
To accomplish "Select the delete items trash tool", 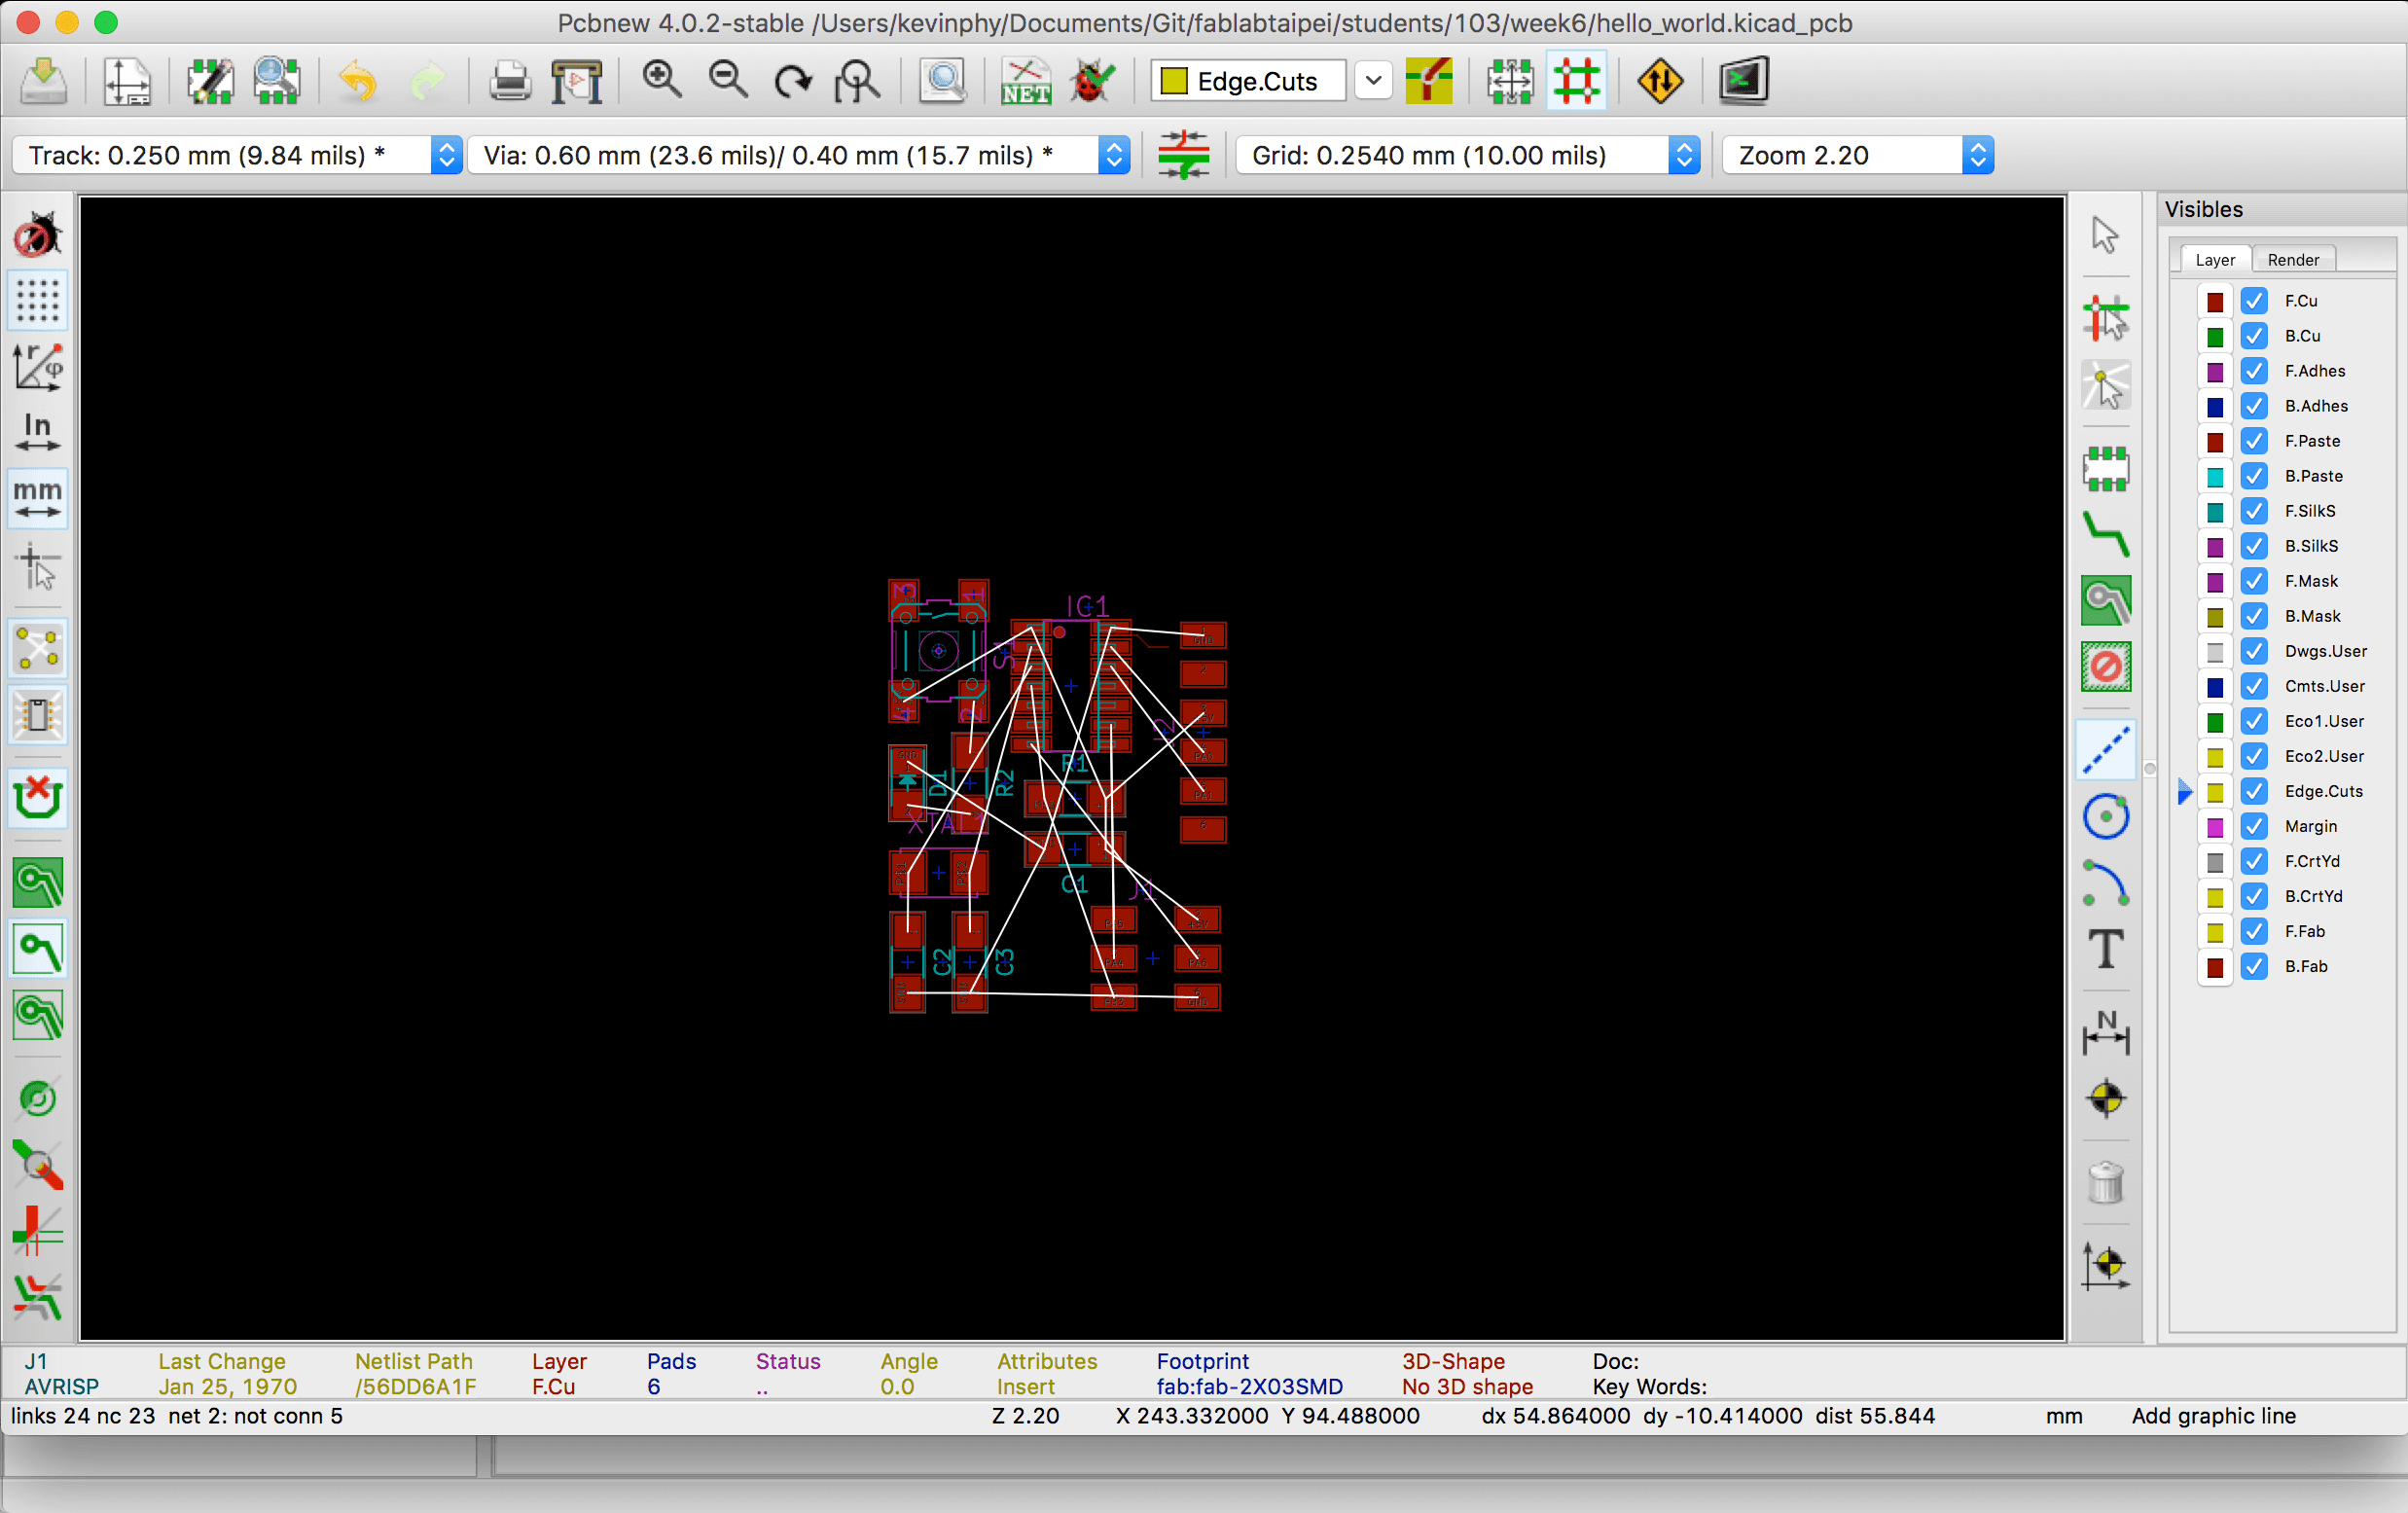I will click(x=2106, y=1183).
